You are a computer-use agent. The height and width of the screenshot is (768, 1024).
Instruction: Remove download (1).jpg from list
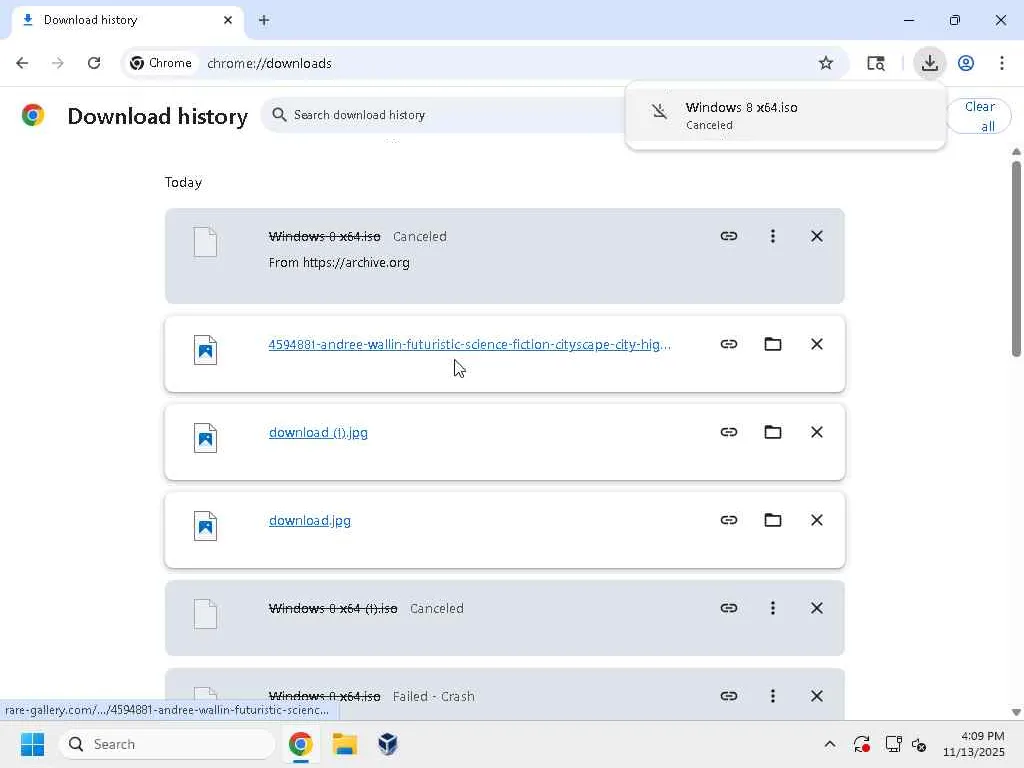816,432
